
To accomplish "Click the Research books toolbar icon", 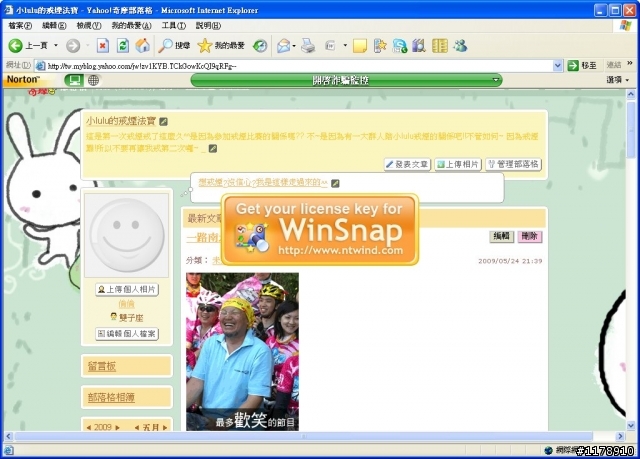I will point(419,46).
